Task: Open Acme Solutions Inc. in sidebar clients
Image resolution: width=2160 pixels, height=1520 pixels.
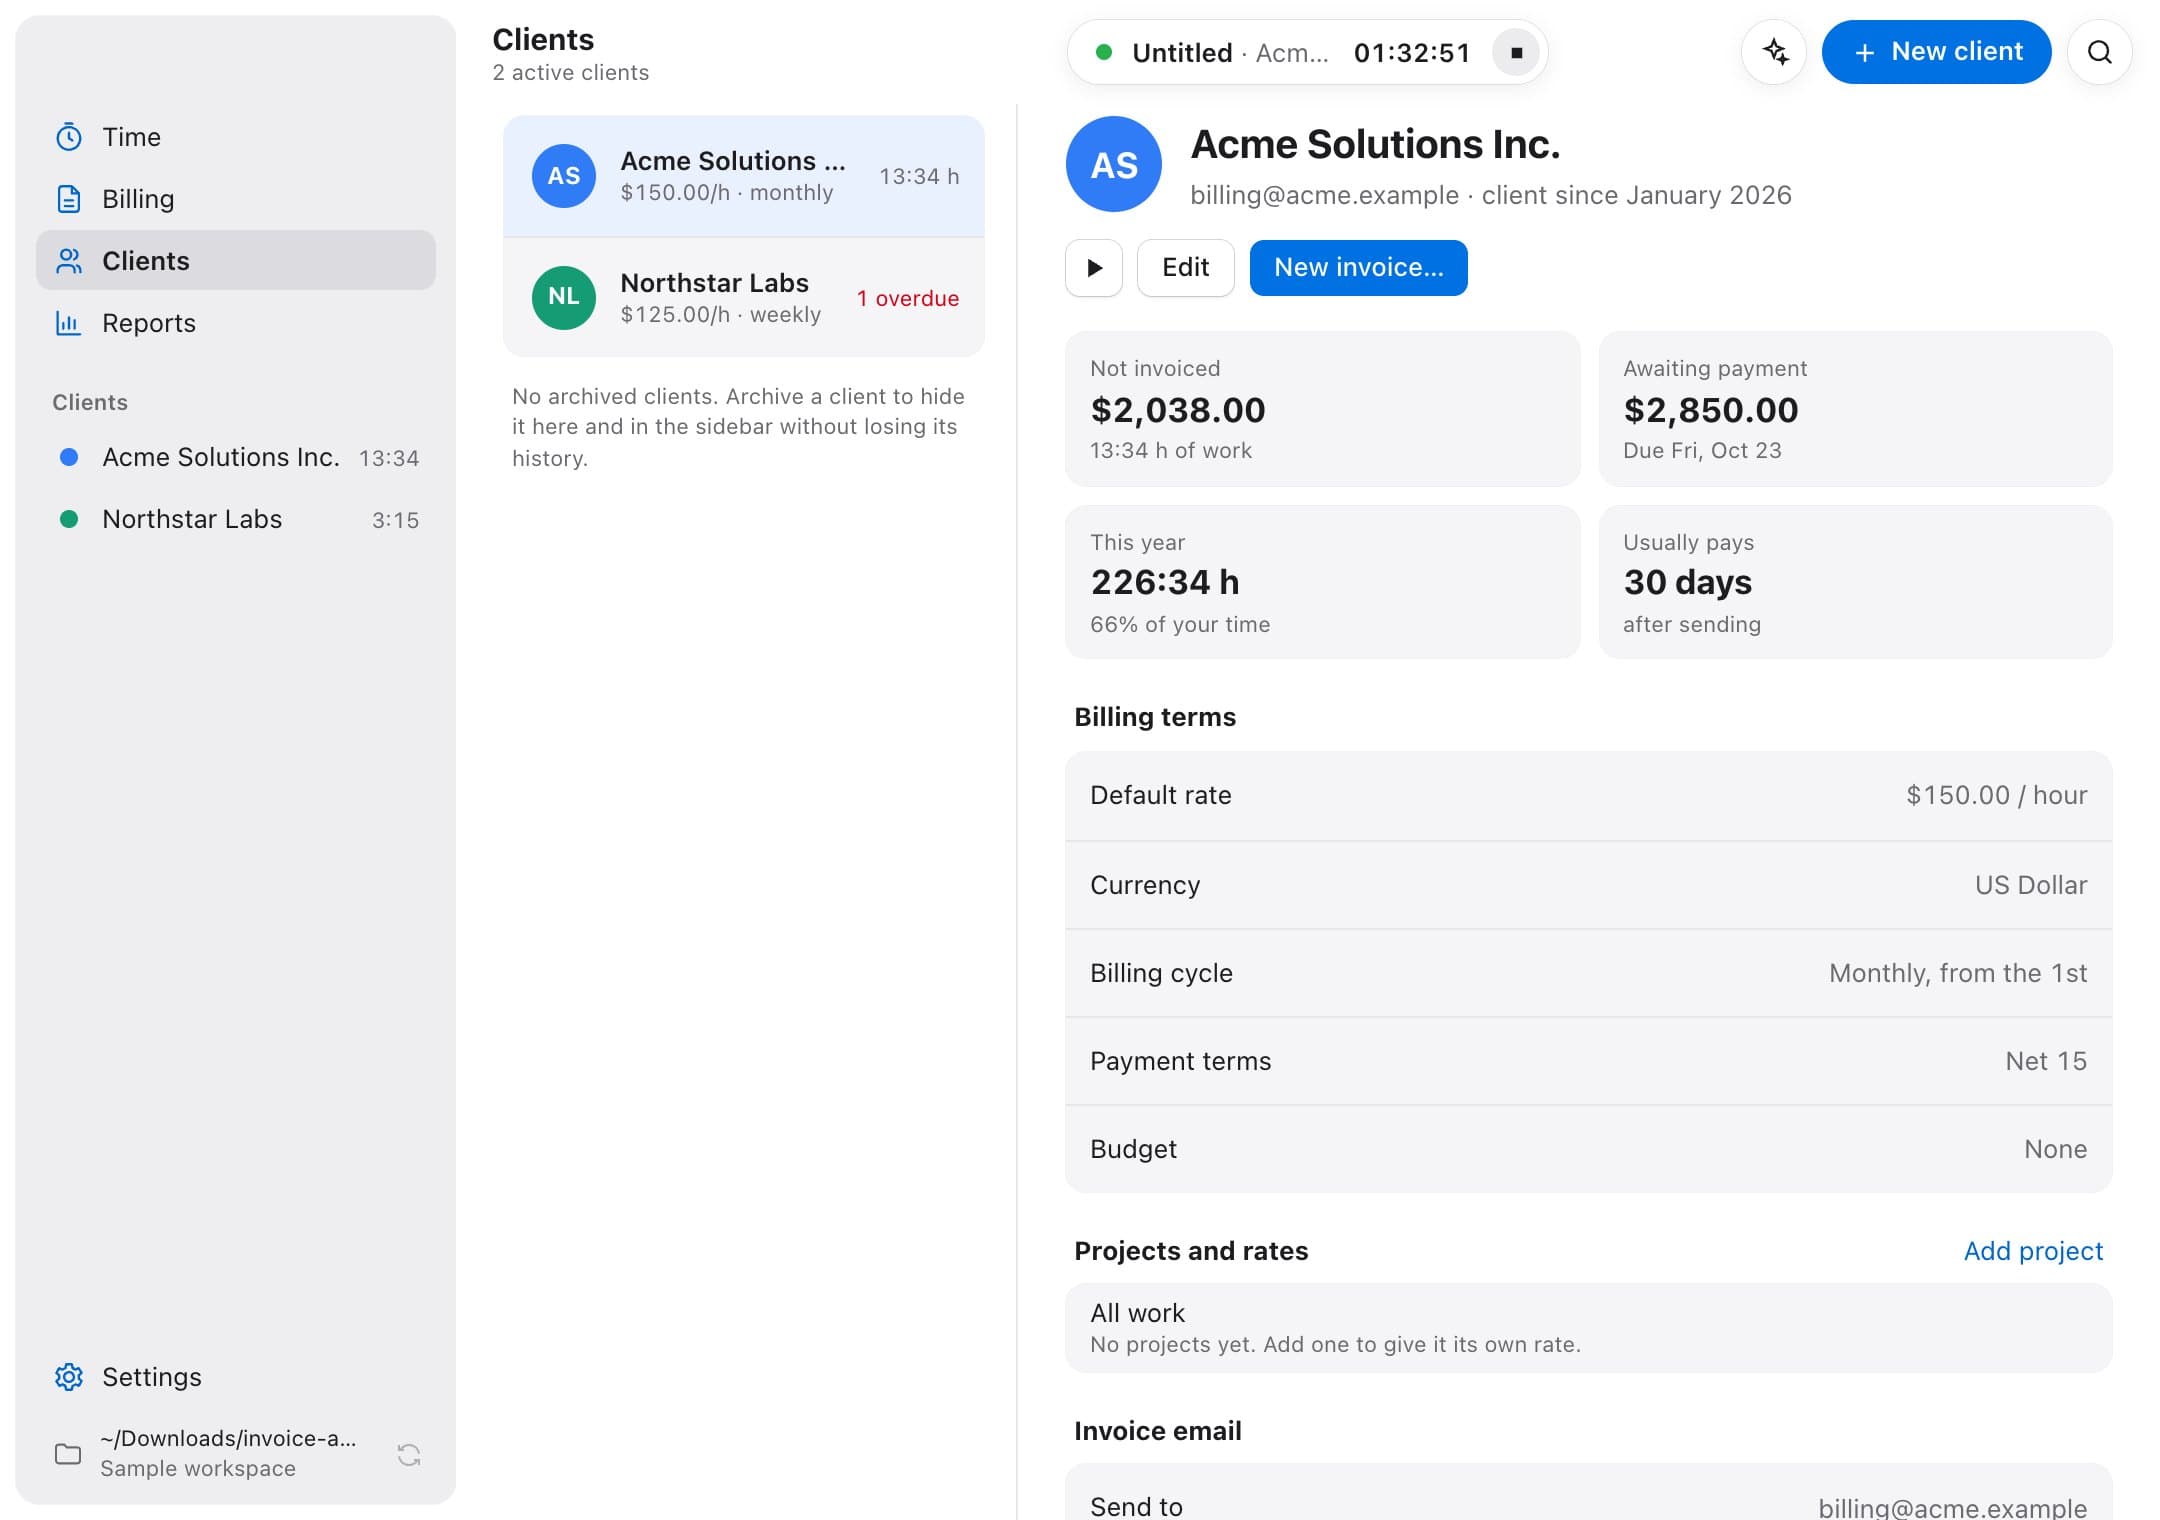Action: (x=235, y=457)
